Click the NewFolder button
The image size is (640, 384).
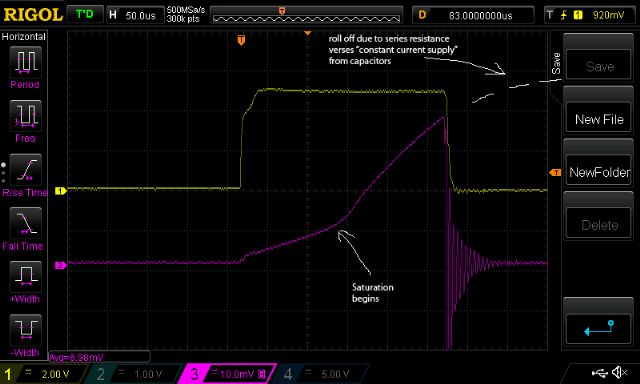point(599,172)
